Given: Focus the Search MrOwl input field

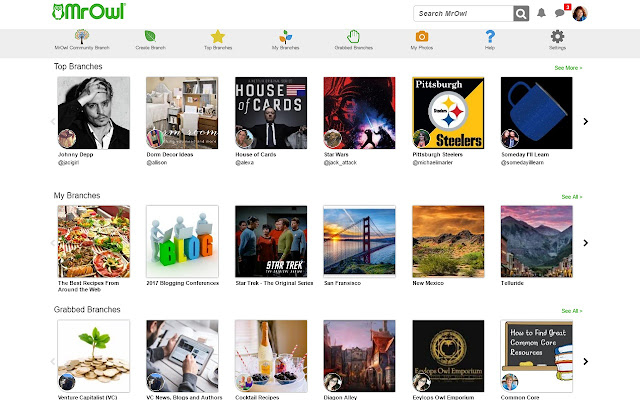Looking at the screenshot, I should point(463,13).
